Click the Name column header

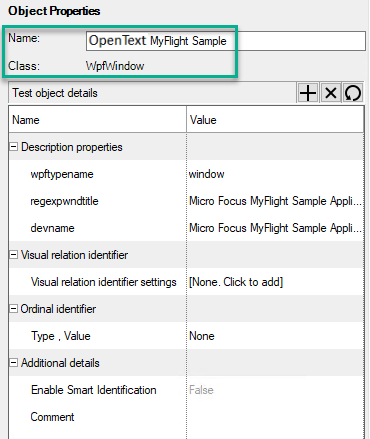pos(97,120)
